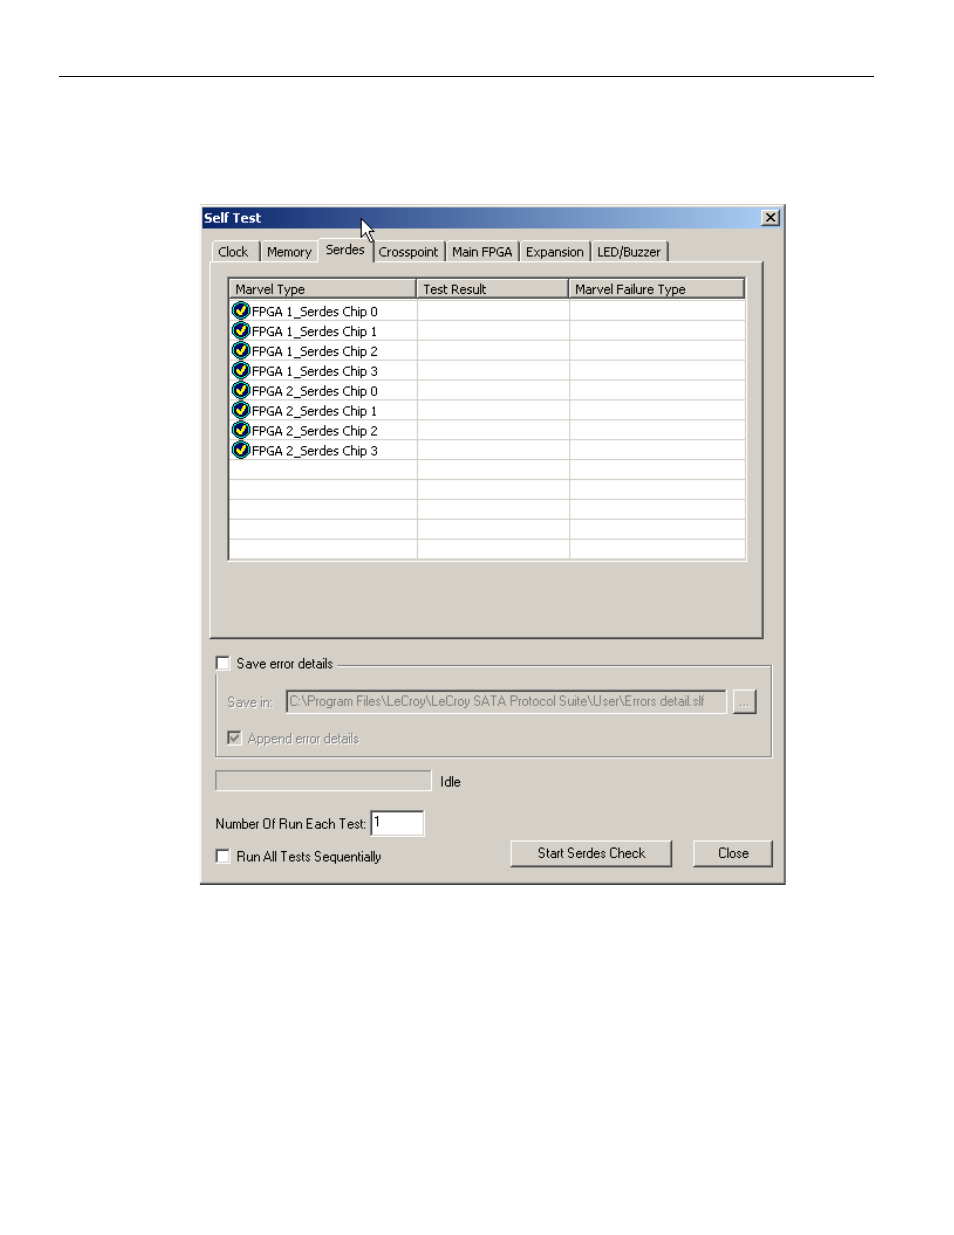Viewport: 954px width, 1235px height.
Task: Enable the Save error details checkbox
Action: click(222, 664)
